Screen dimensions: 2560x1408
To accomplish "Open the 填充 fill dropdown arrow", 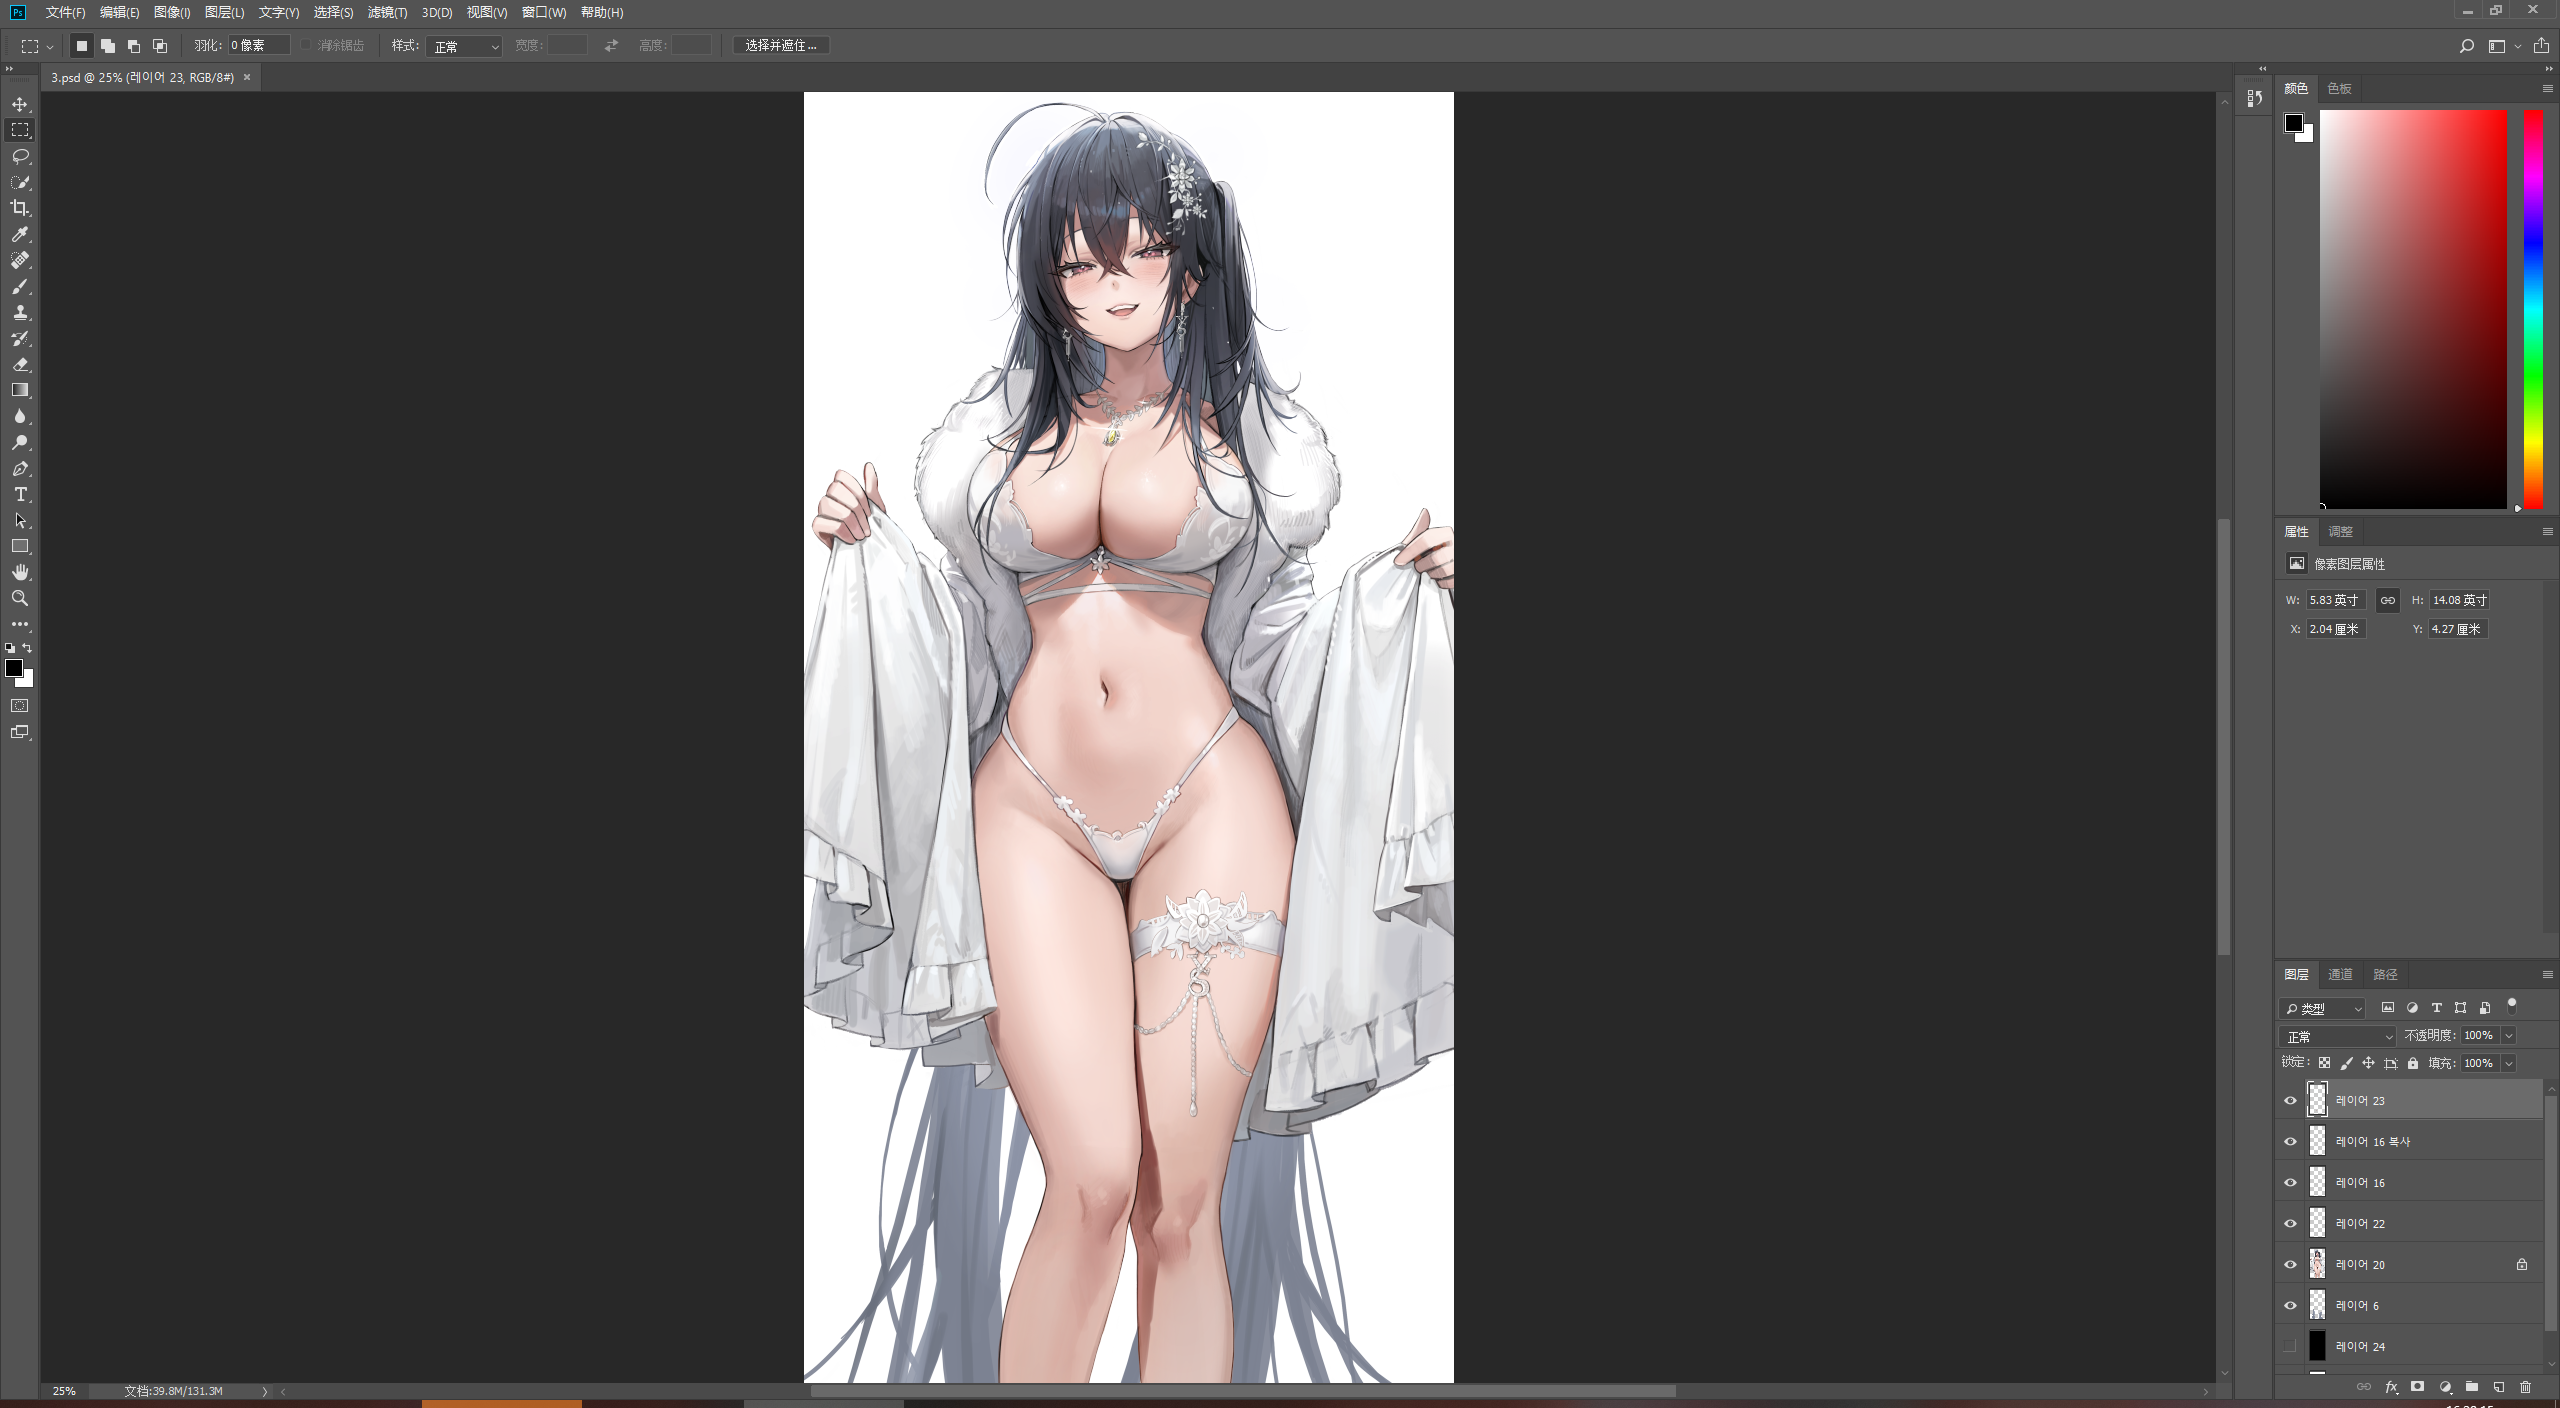I will point(2509,1063).
